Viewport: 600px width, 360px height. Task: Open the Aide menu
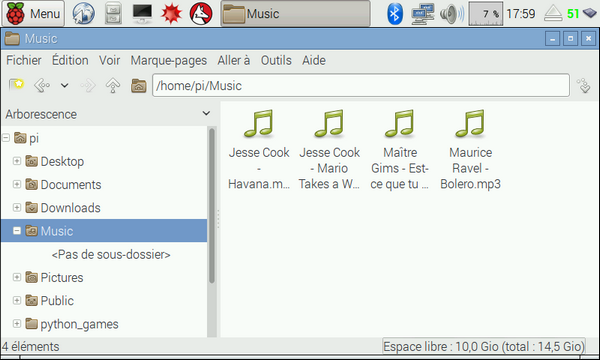click(314, 60)
